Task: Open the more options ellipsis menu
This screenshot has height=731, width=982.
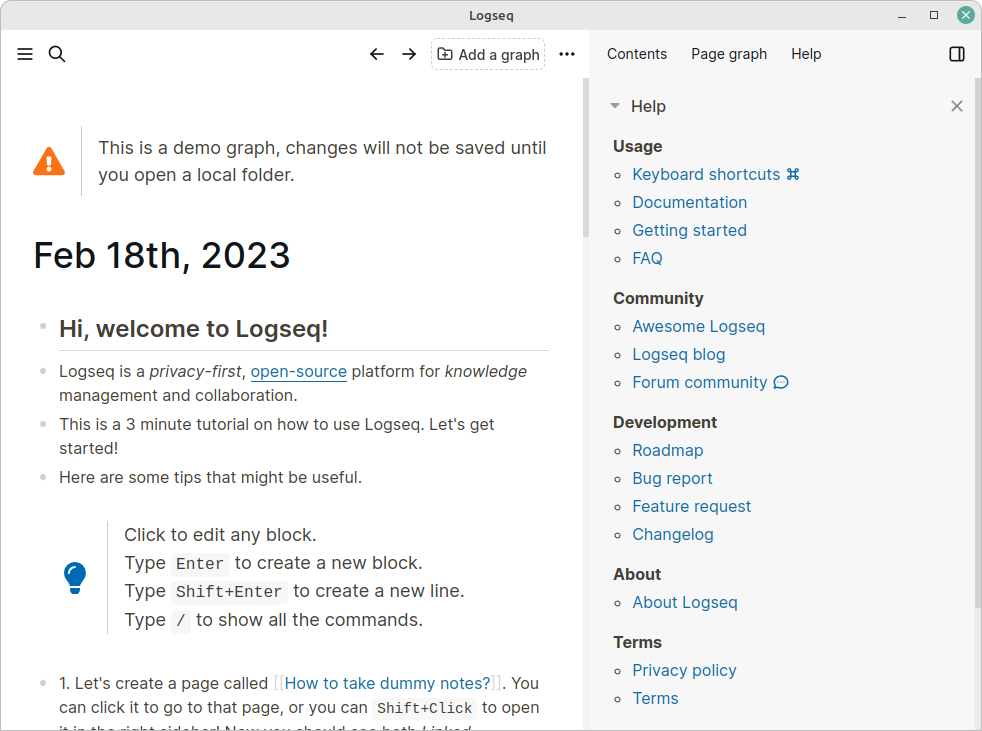Action: tap(567, 54)
